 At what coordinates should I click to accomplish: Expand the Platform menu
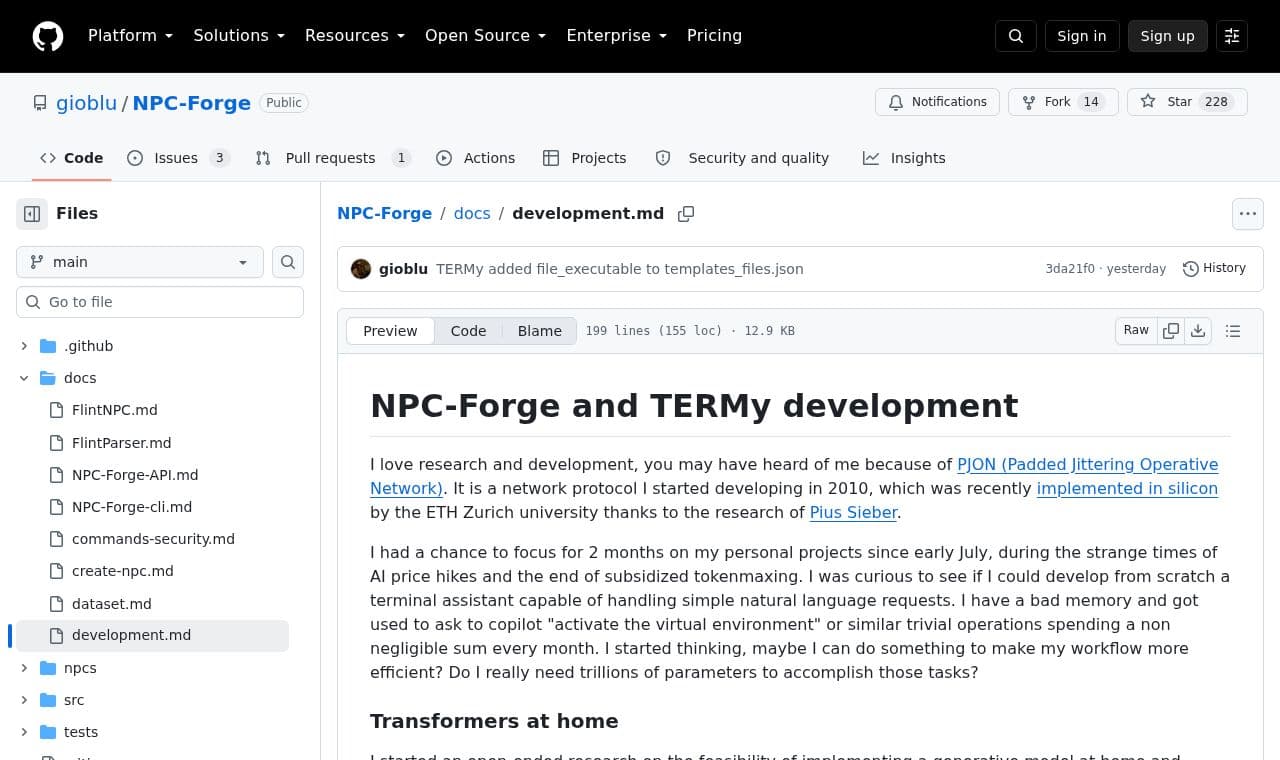tap(130, 36)
